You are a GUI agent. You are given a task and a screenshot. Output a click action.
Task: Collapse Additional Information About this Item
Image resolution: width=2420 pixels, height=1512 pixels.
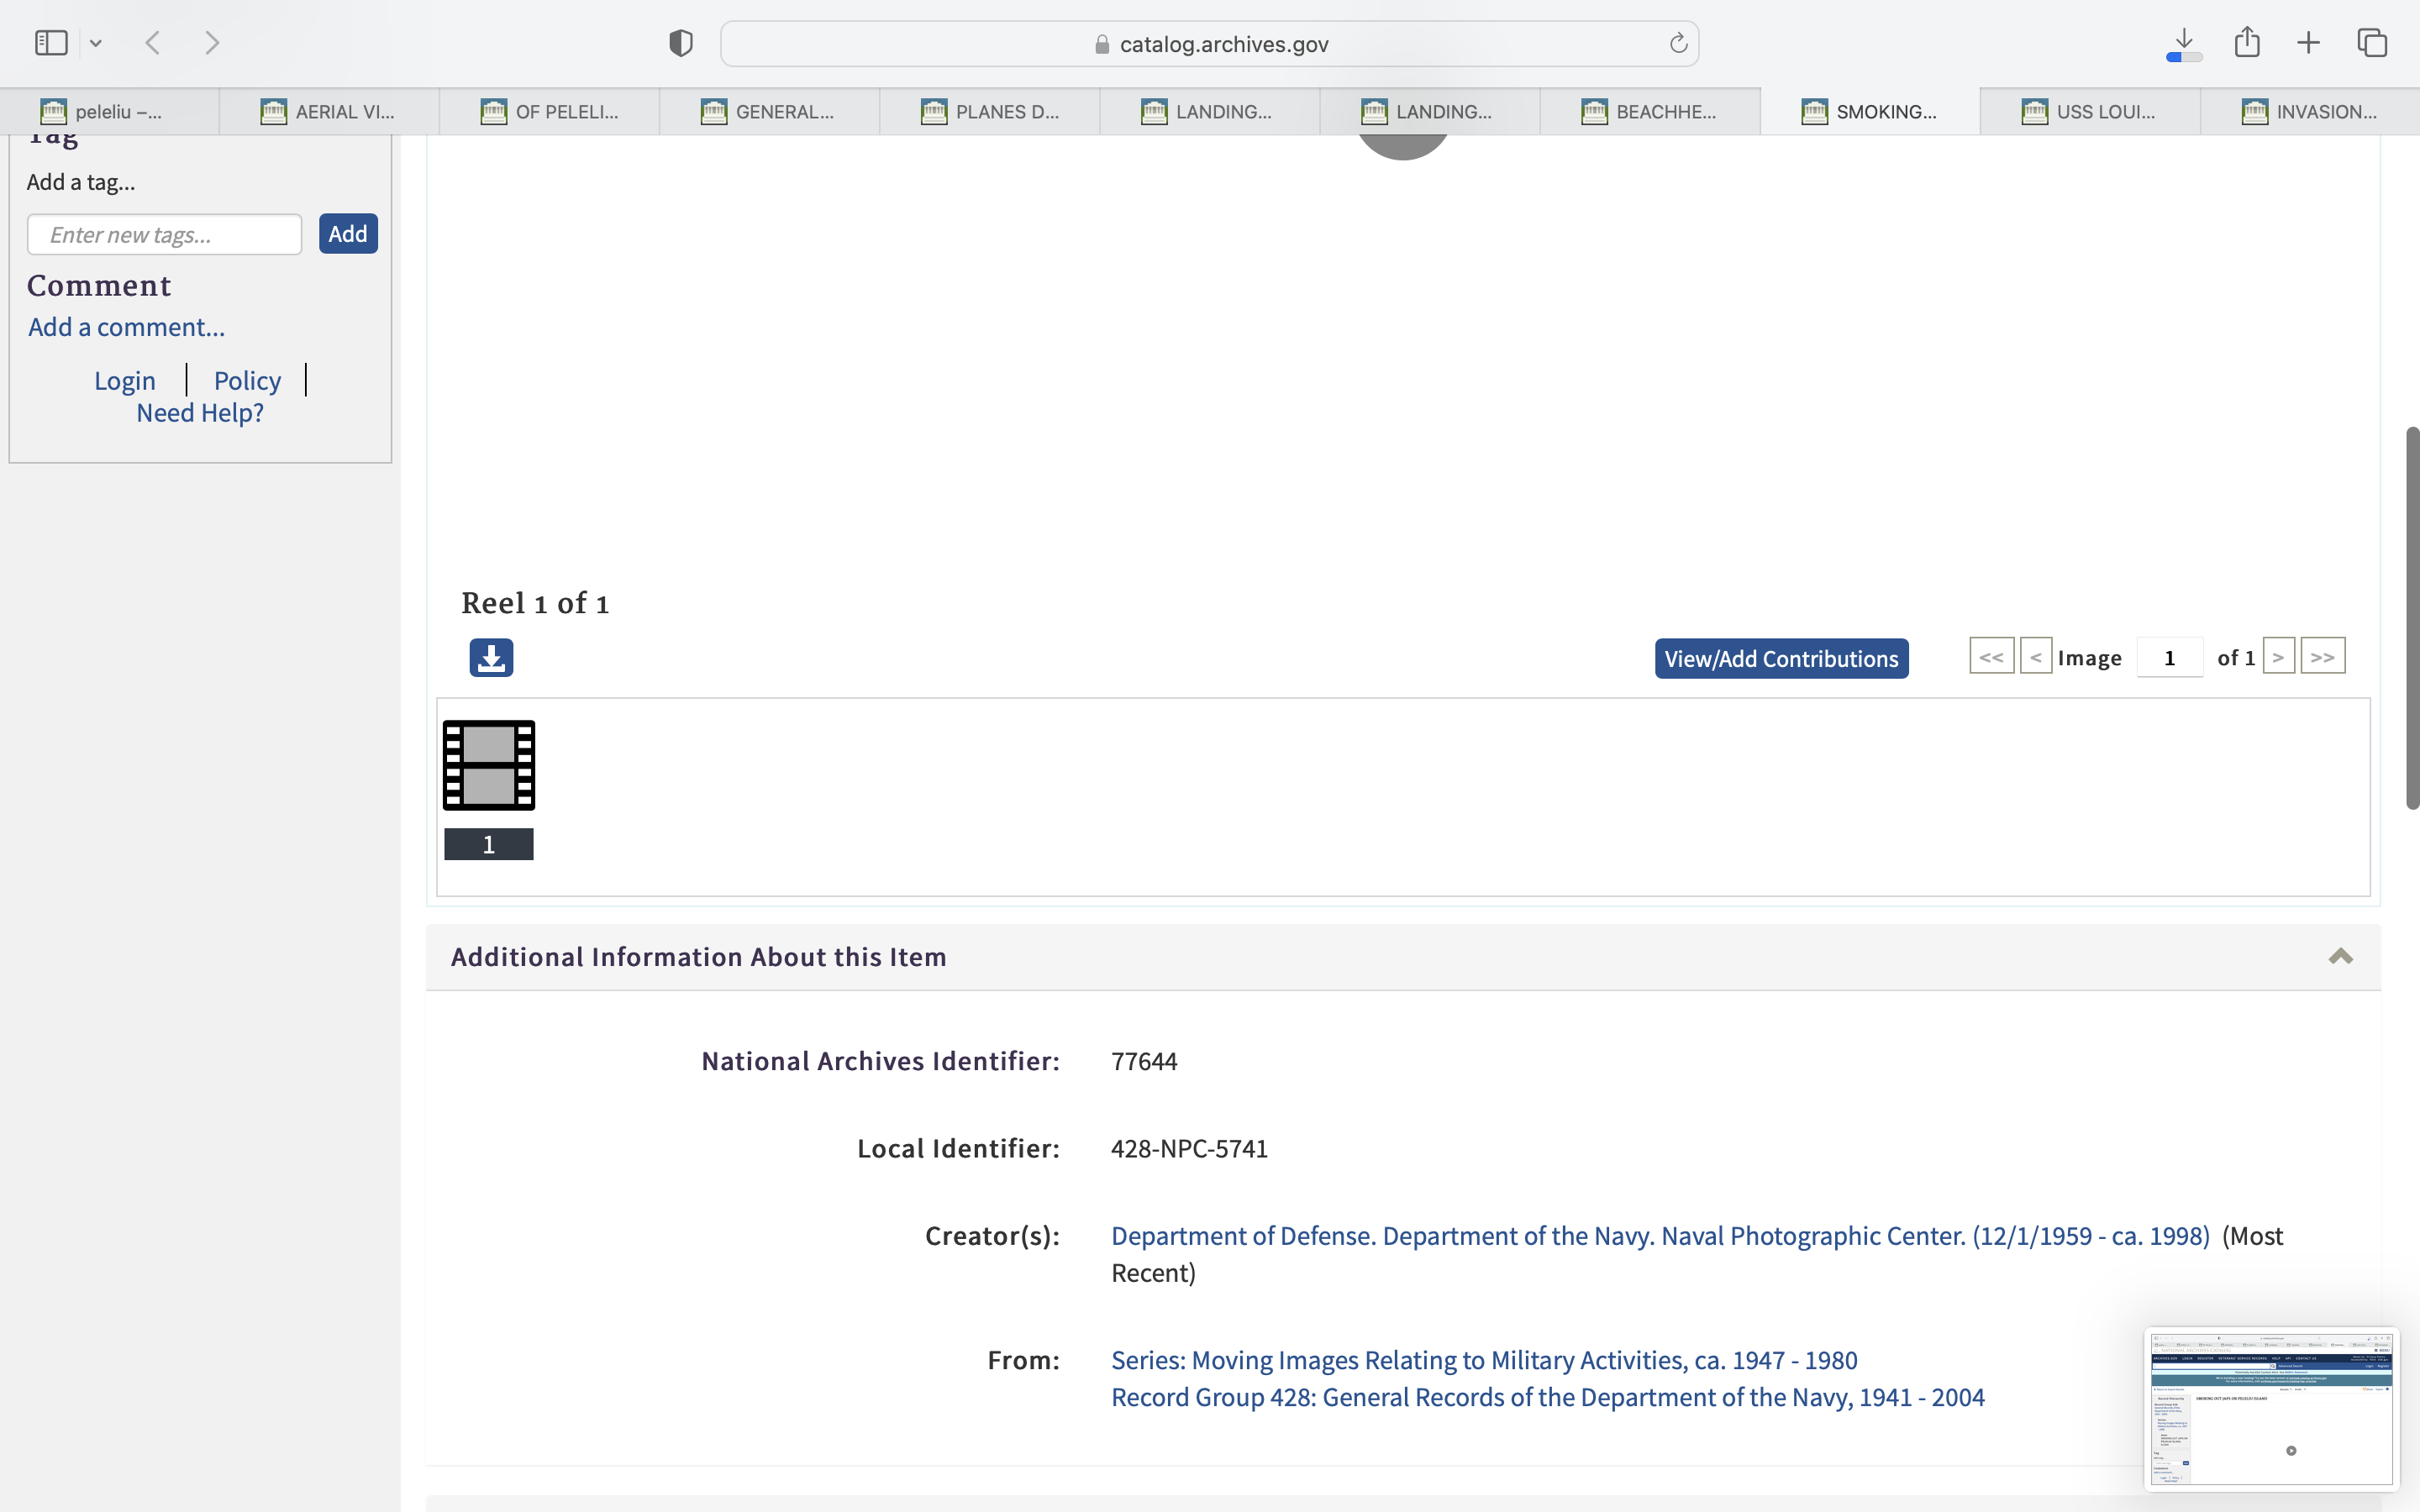click(2340, 956)
